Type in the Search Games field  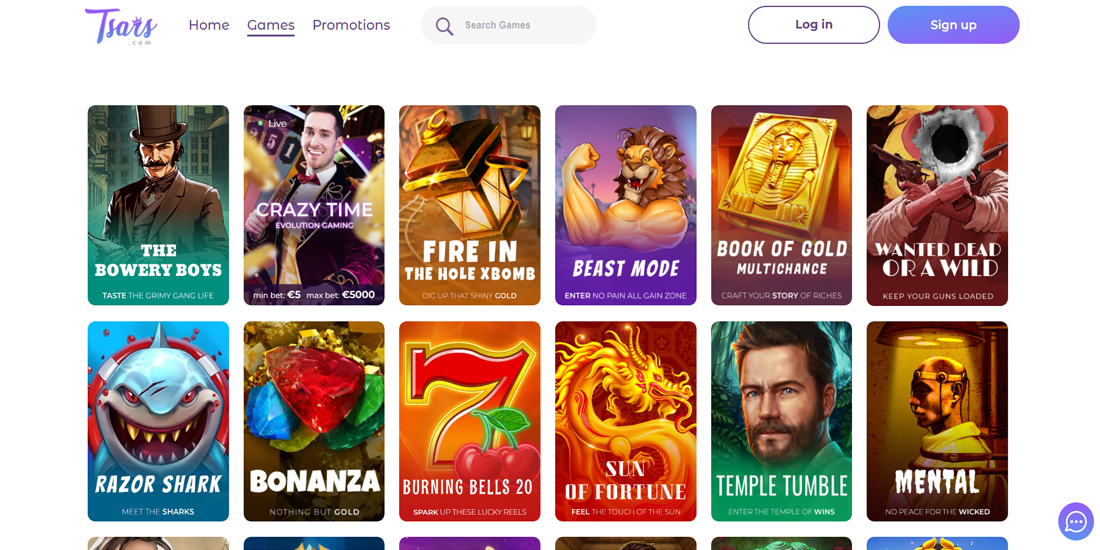[x=525, y=25]
